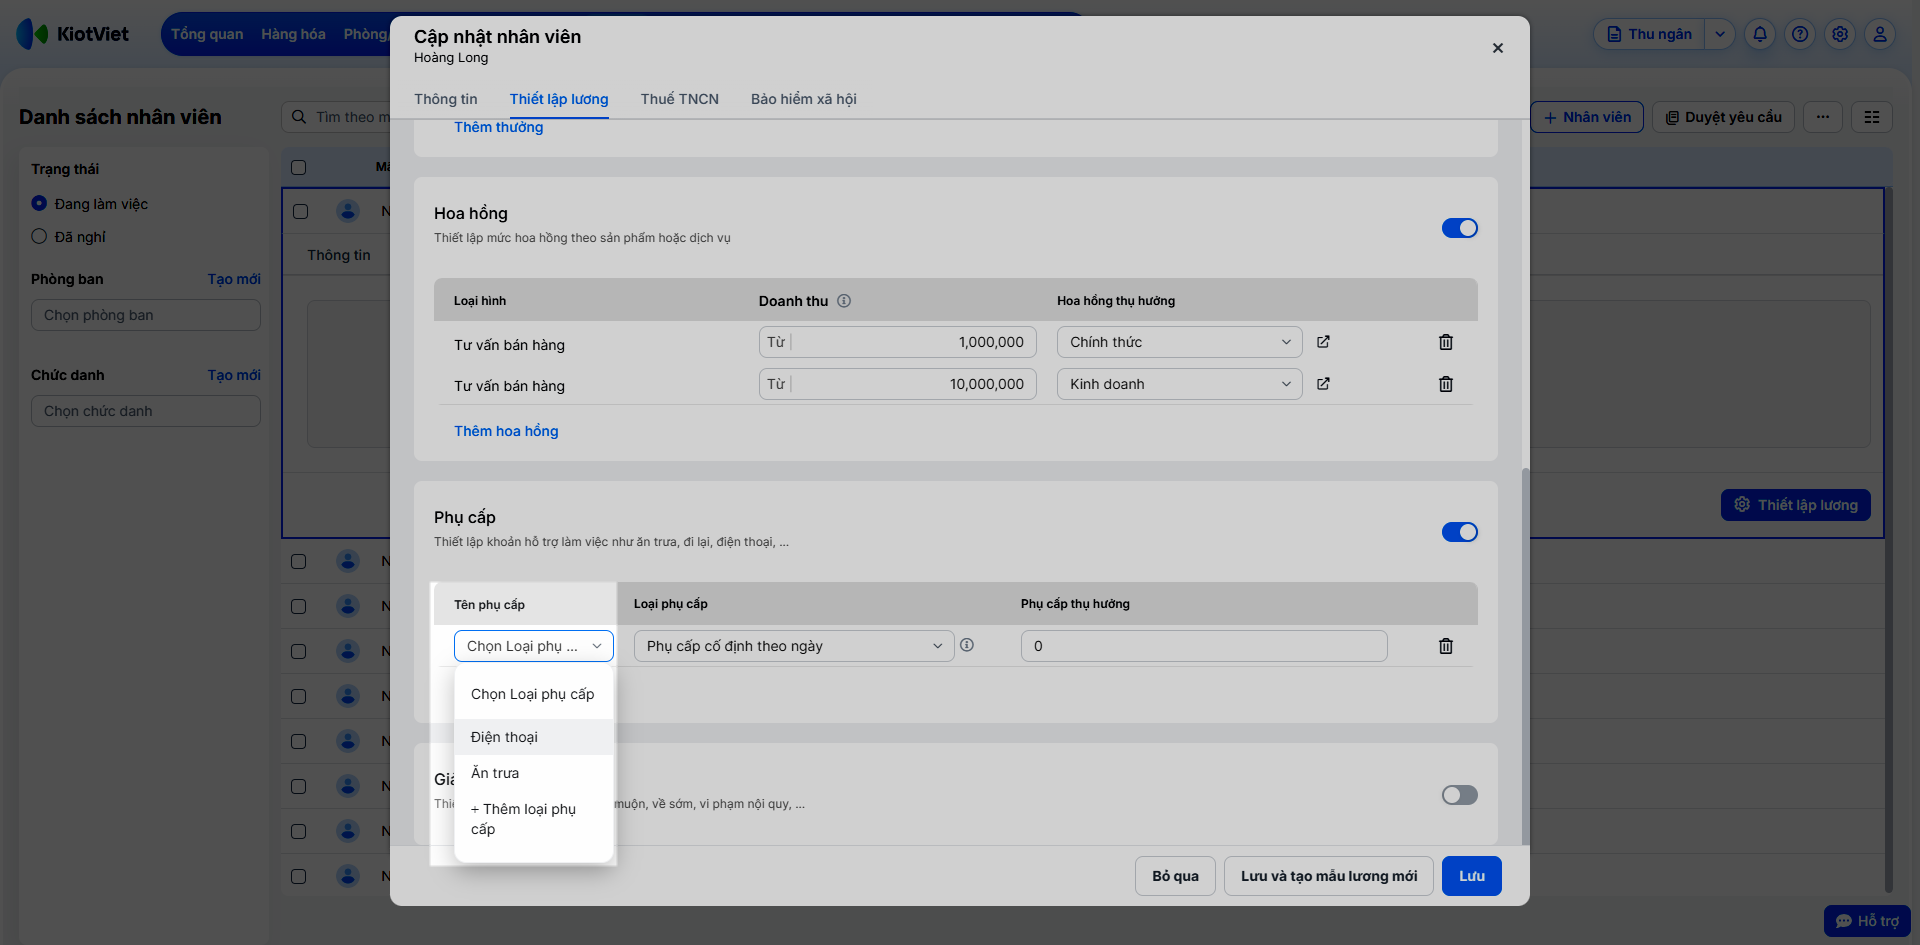Delete the 10,000,000 commission row
This screenshot has width=1920, height=945.
pyautogui.click(x=1445, y=384)
